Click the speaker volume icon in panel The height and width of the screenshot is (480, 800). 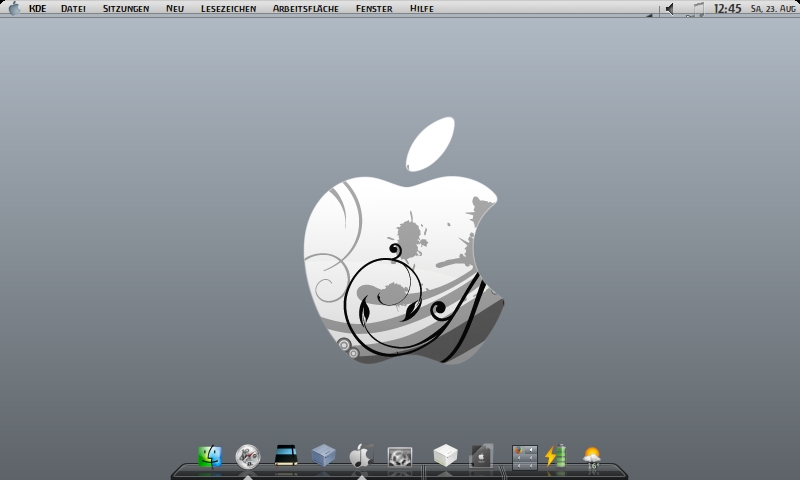pyautogui.click(x=670, y=9)
